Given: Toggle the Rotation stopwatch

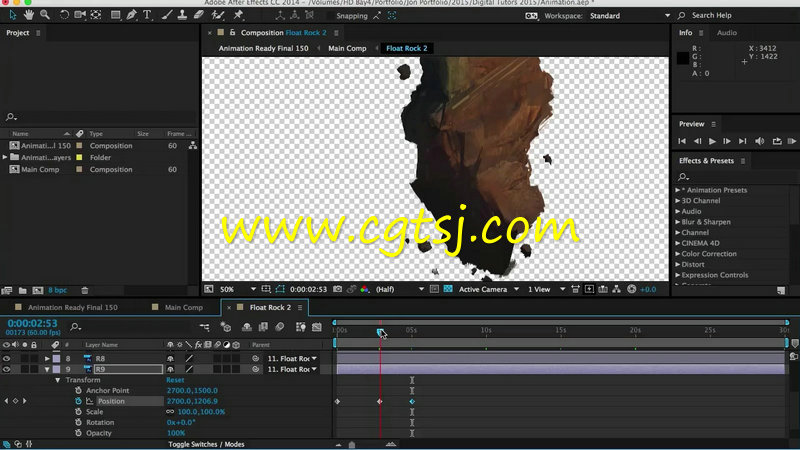Looking at the screenshot, I should [x=78, y=422].
